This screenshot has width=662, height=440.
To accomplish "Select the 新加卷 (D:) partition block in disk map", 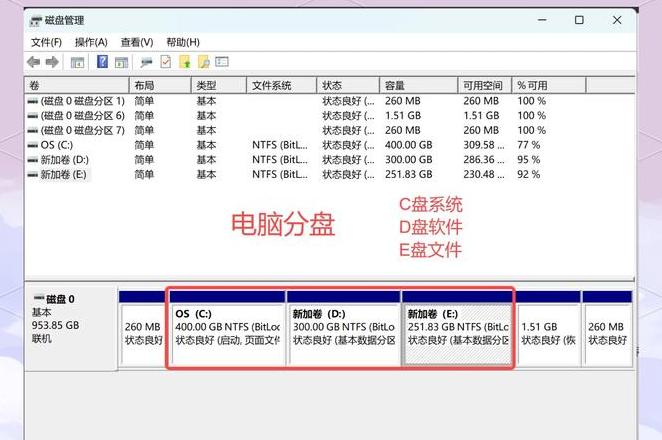I will (x=344, y=329).
